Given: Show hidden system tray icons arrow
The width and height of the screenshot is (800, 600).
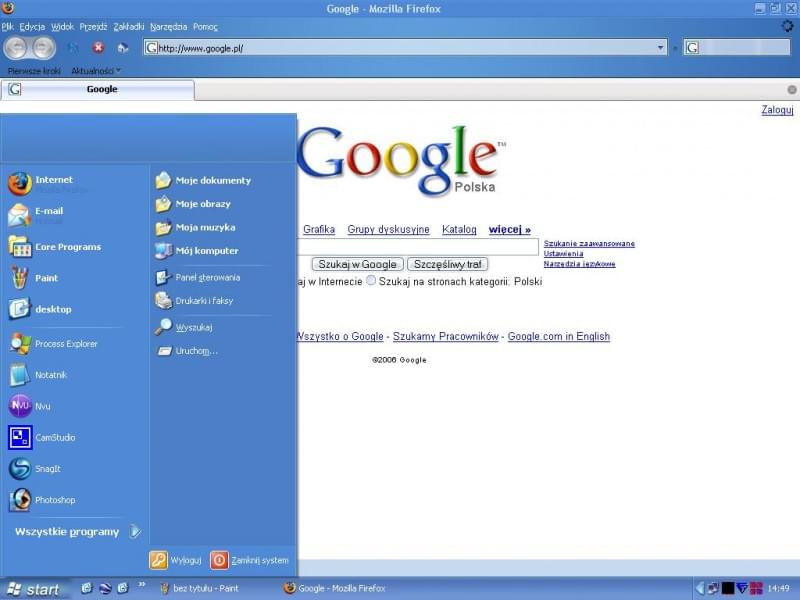Looking at the screenshot, I should (x=700, y=588).
